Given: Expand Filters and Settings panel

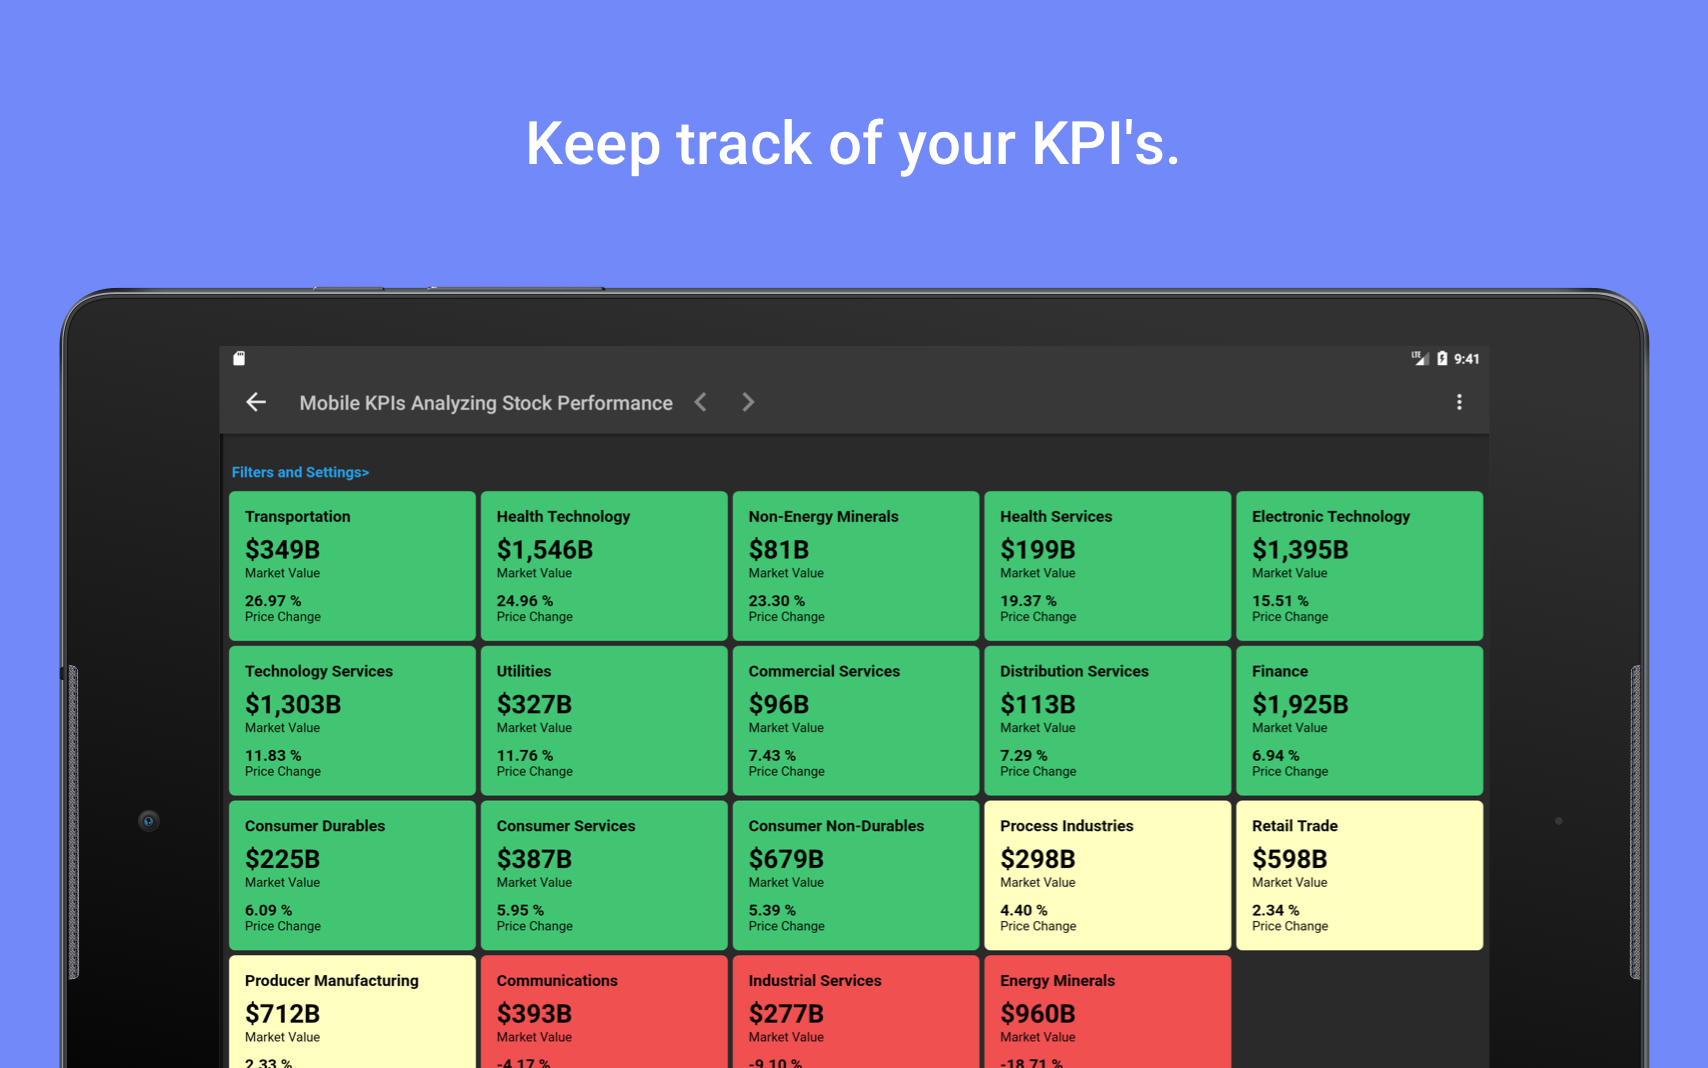Looking at the screenshot, I should pyautogui.click(x=300, y=472).
